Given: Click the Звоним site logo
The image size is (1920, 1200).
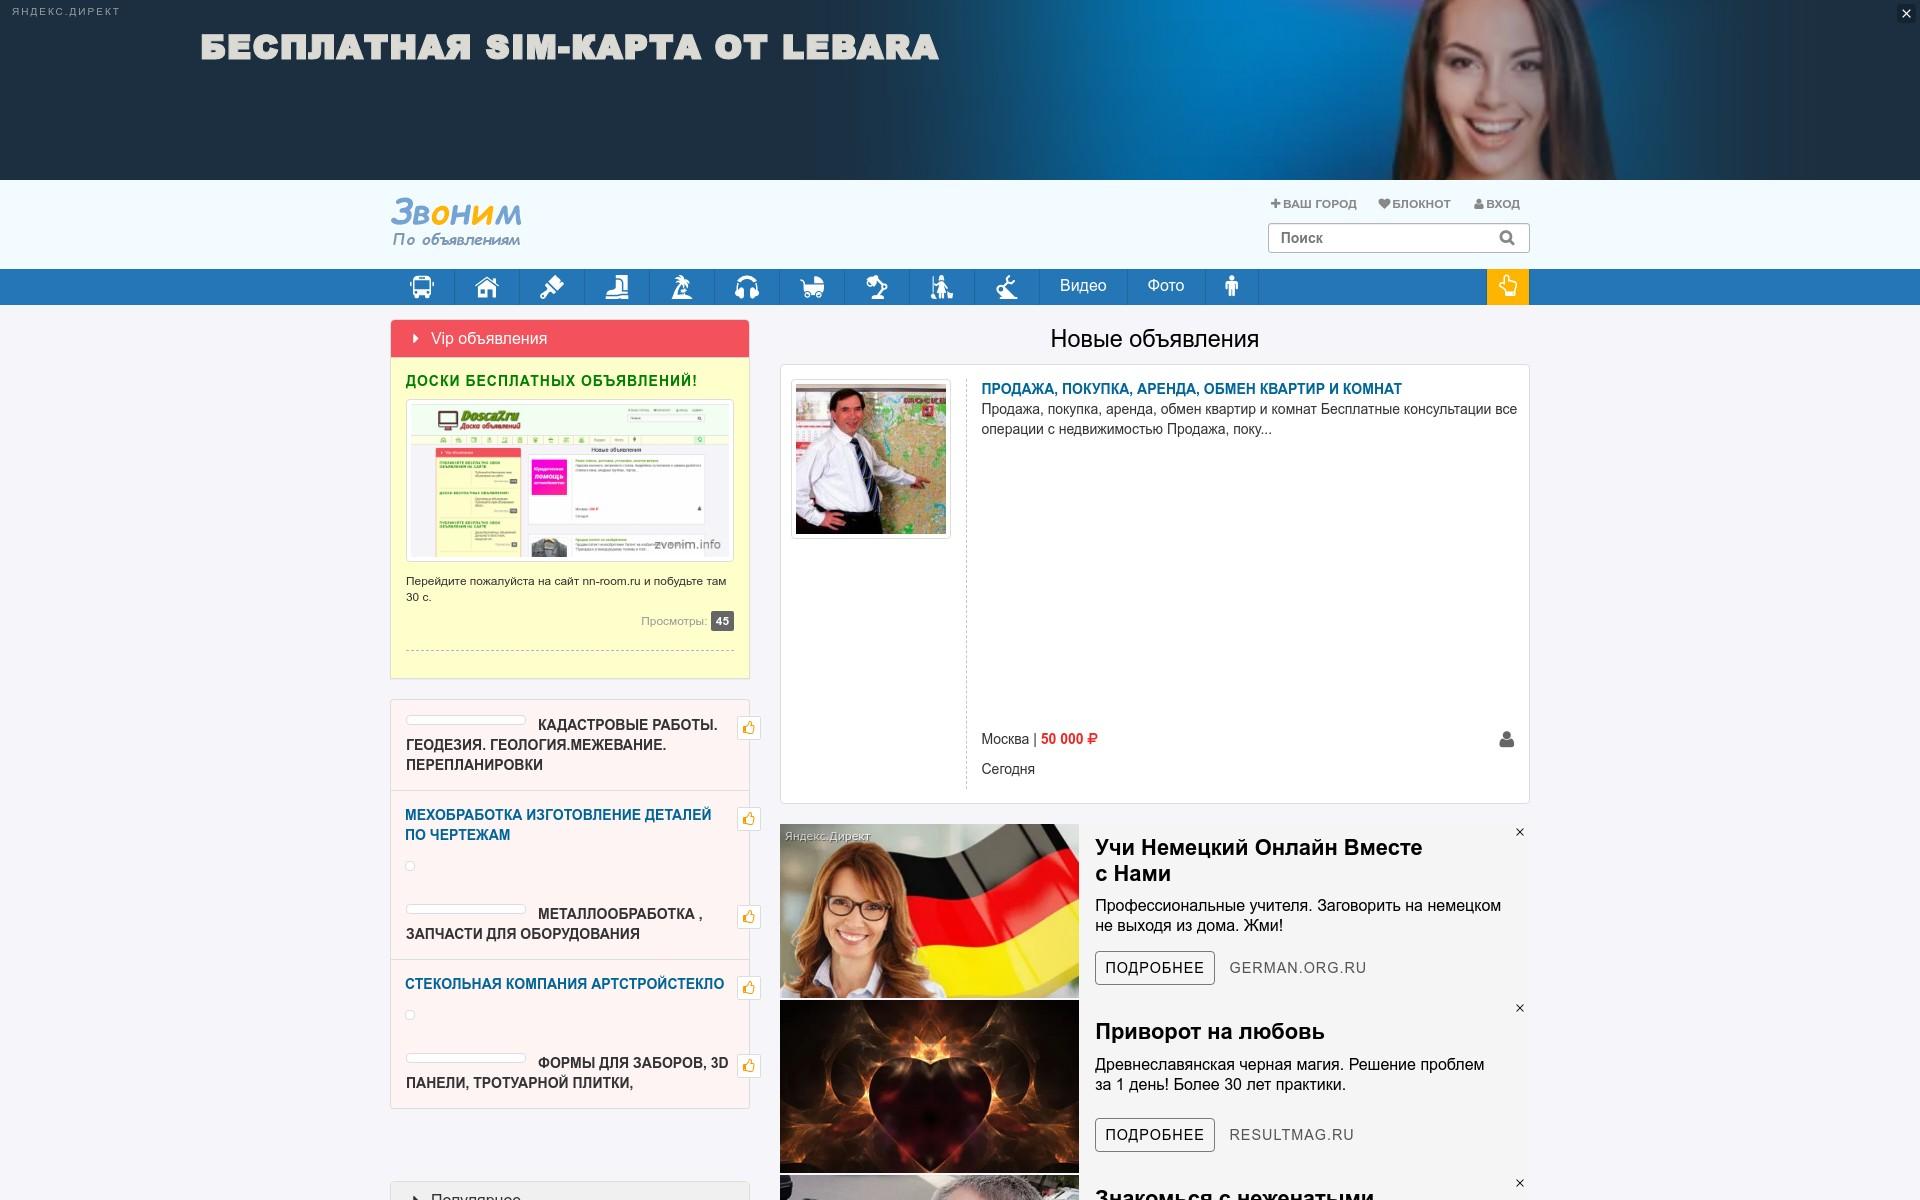Looking at the screenshot, I should 456,222.
